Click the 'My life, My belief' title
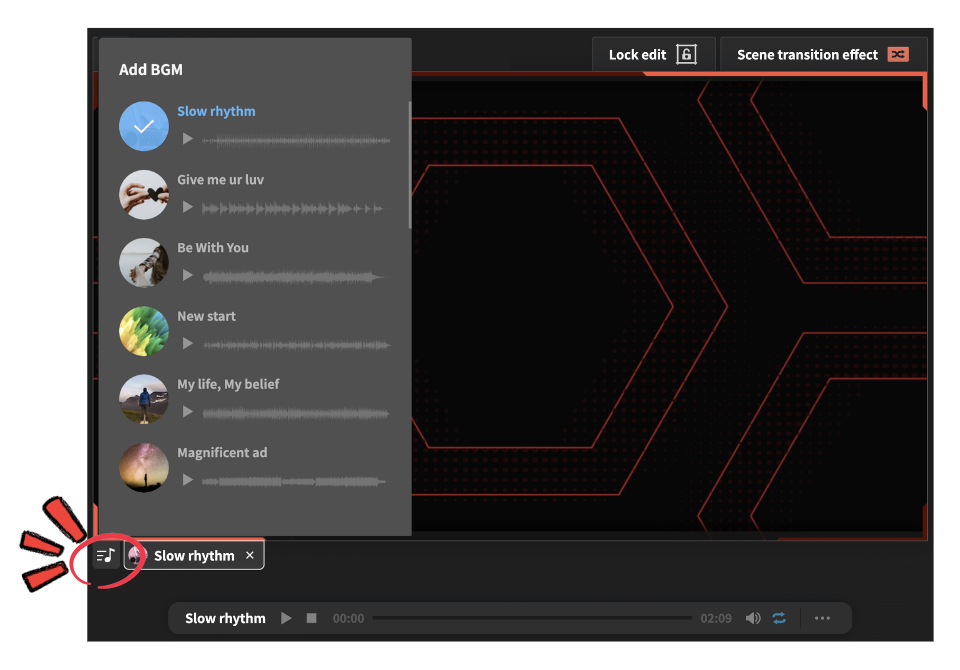The width and height of the screenshot is (960, 670). [x=228, y=385]
